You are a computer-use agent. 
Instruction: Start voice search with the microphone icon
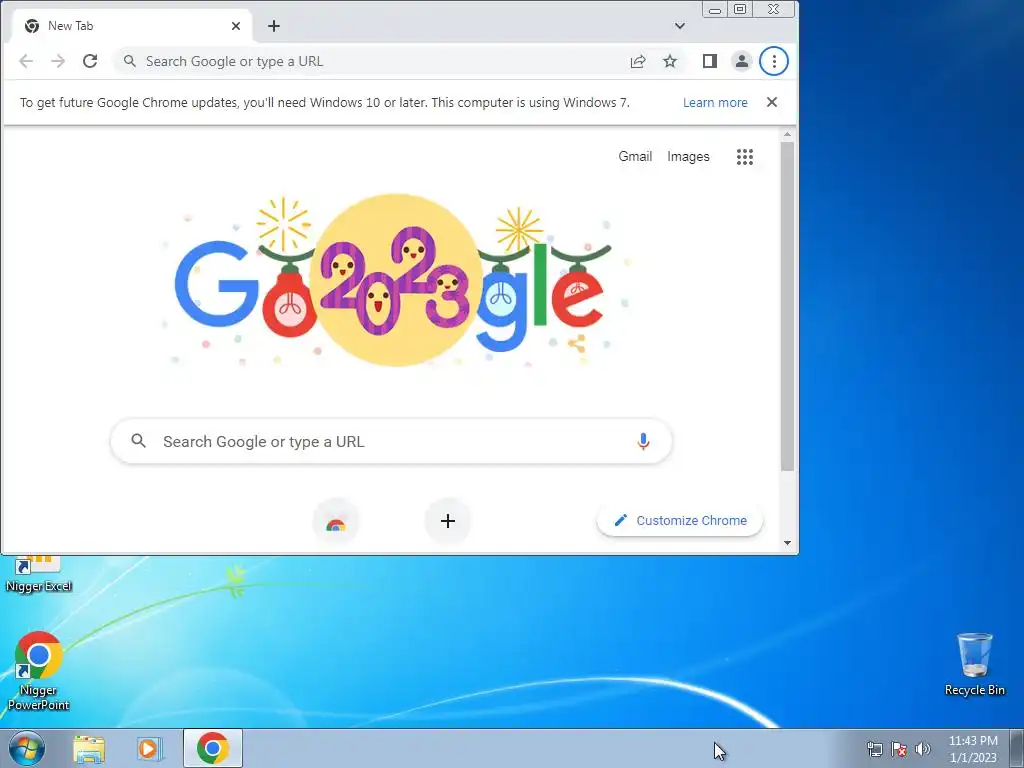tap(643, 441)
